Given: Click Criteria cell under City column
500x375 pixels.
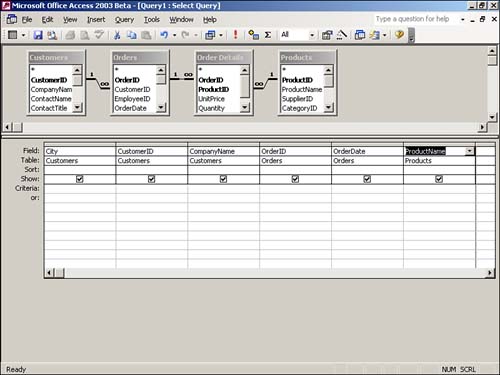Looking at the screenshot, I should 80,189.
